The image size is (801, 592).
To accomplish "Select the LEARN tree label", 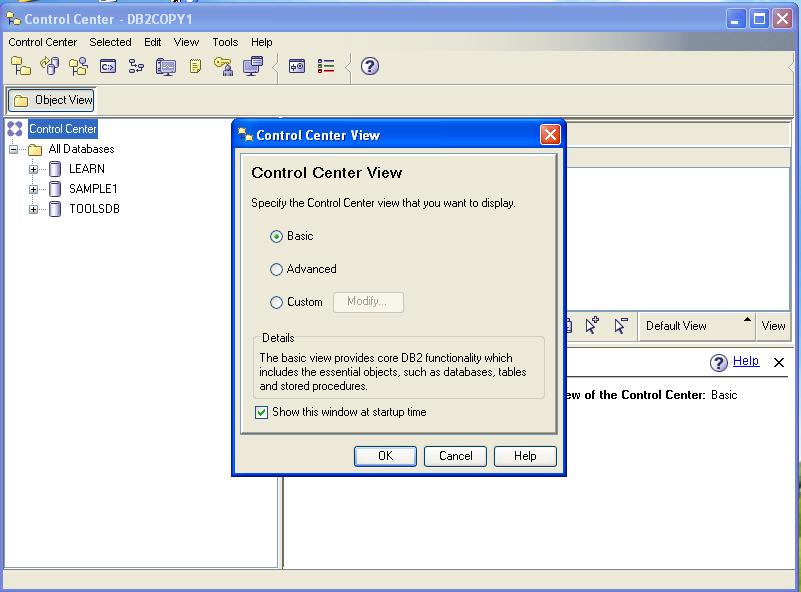I will [x=87, y=169].
